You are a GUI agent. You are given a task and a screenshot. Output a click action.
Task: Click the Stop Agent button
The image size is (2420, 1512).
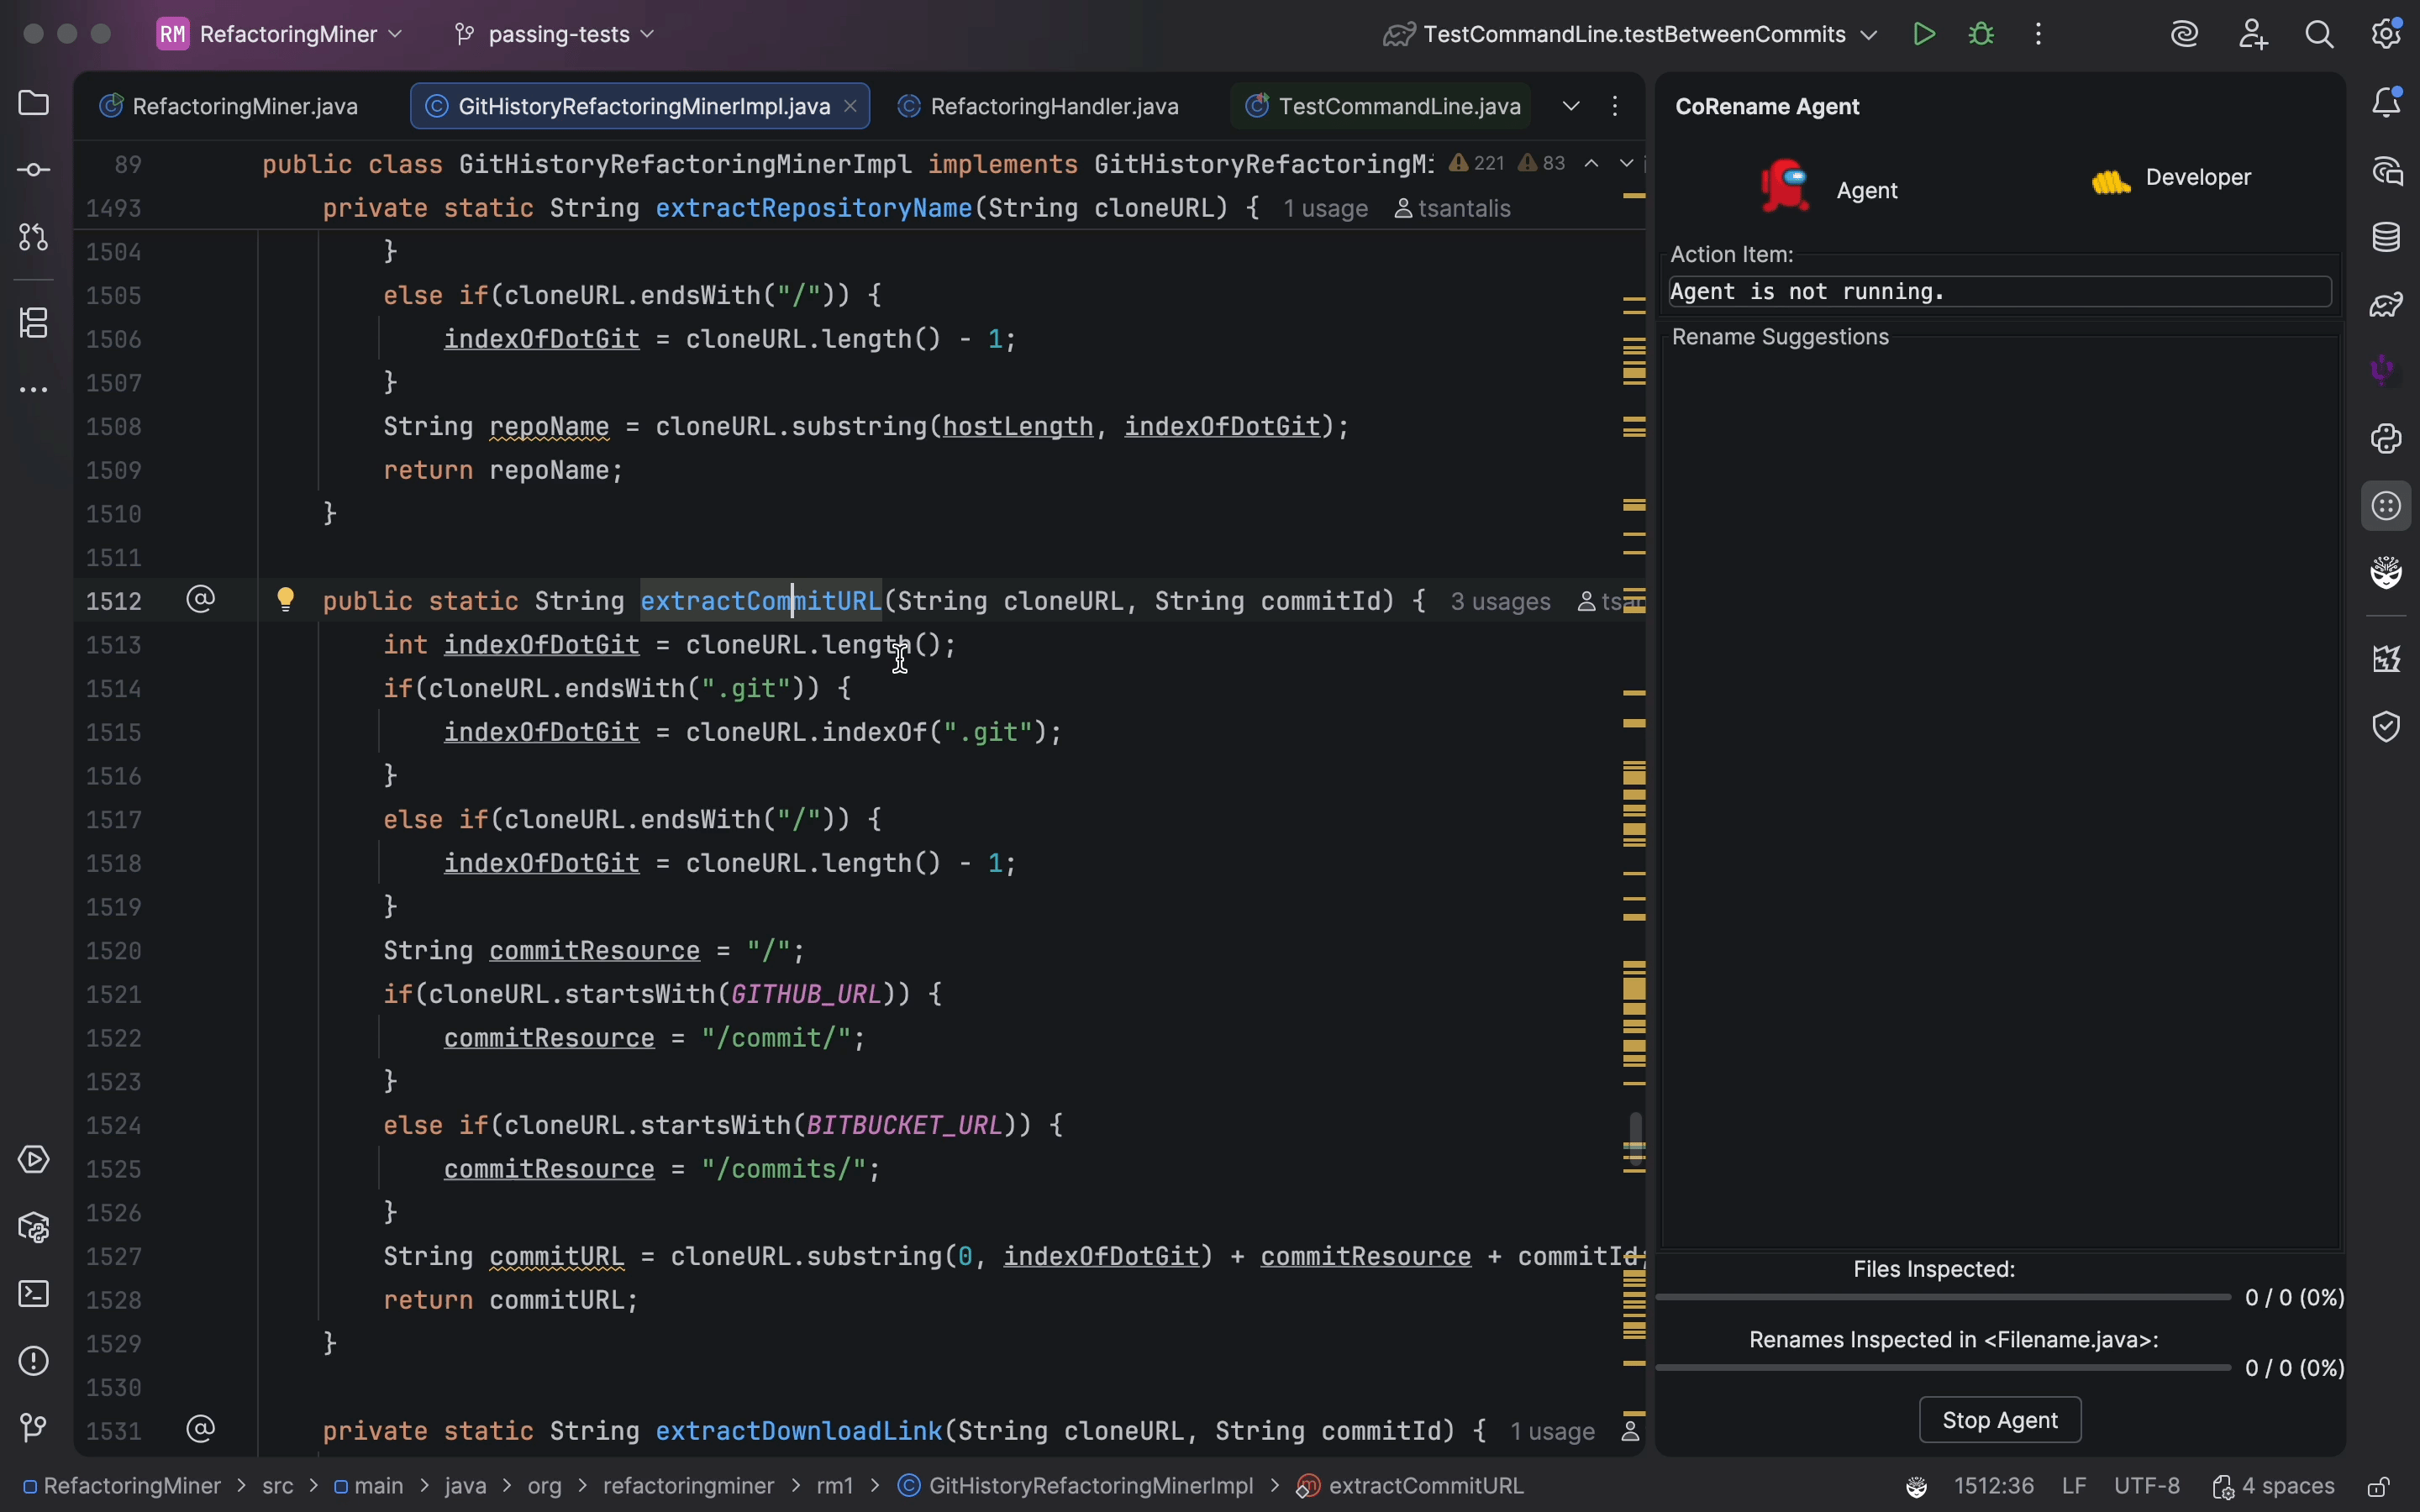pyautogui.click(x=2000, y=1420)
